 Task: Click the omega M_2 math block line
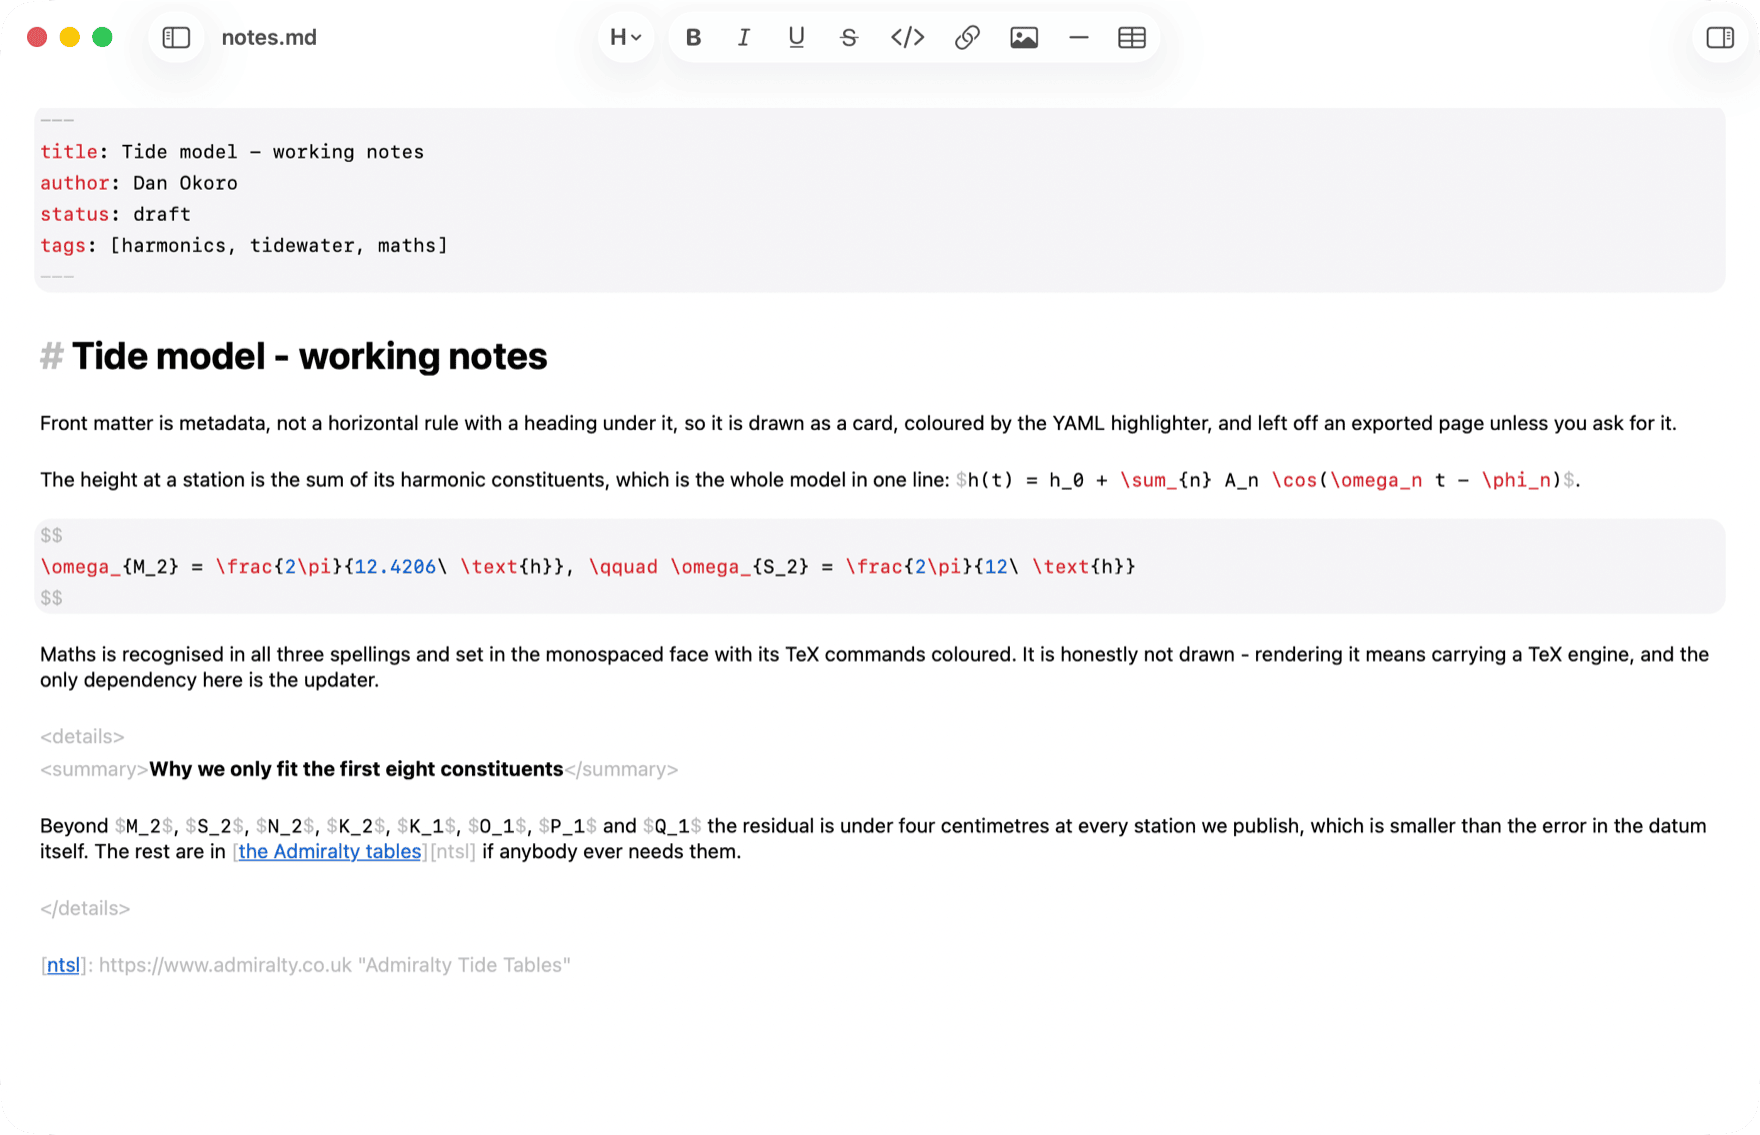point(588,567)
